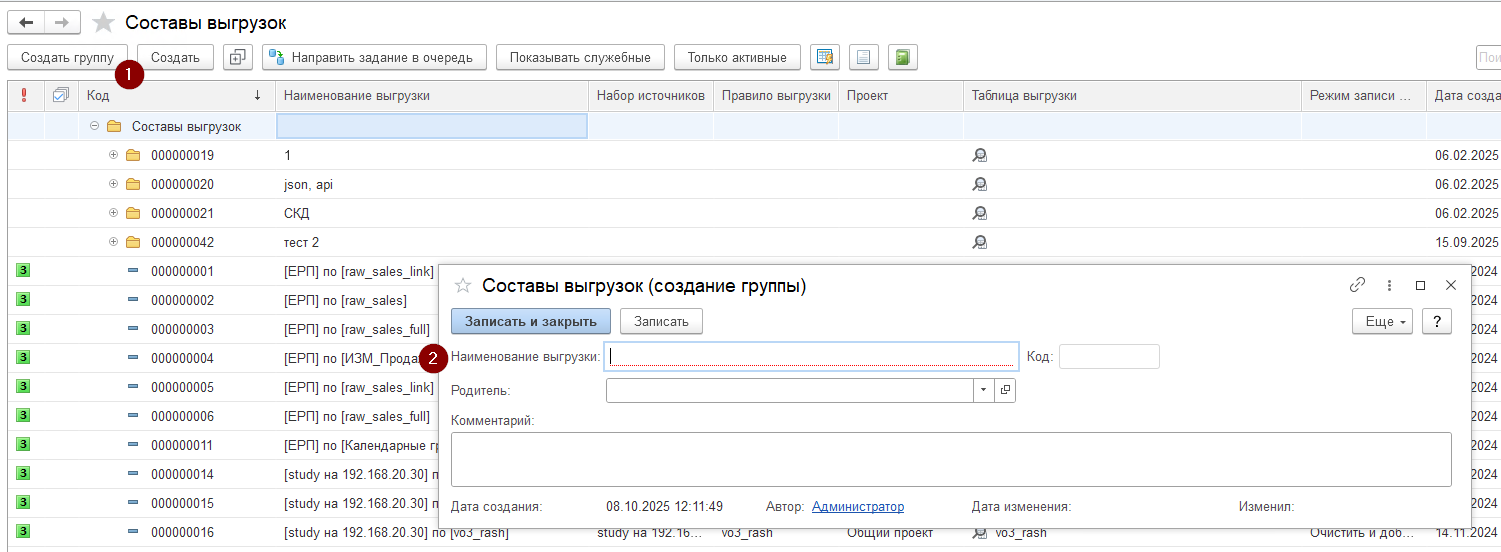The image size is (1501, 552).
Task: Toggle Показывать служебные filter
Action: pyautogui.click(x=580, y=57)
